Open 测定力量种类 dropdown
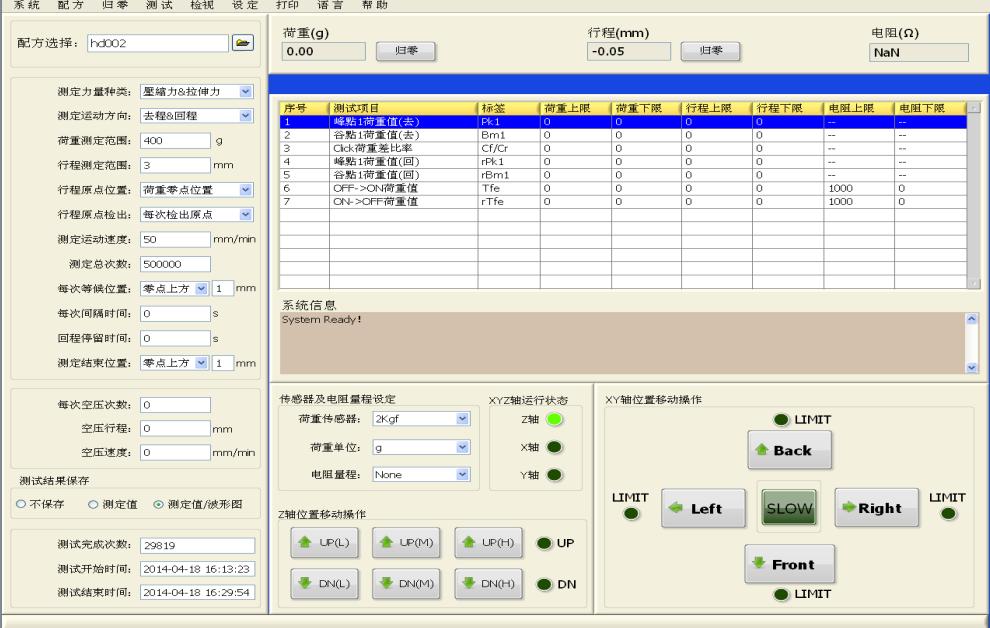This screenshot has width=990, height=628. 246,92
